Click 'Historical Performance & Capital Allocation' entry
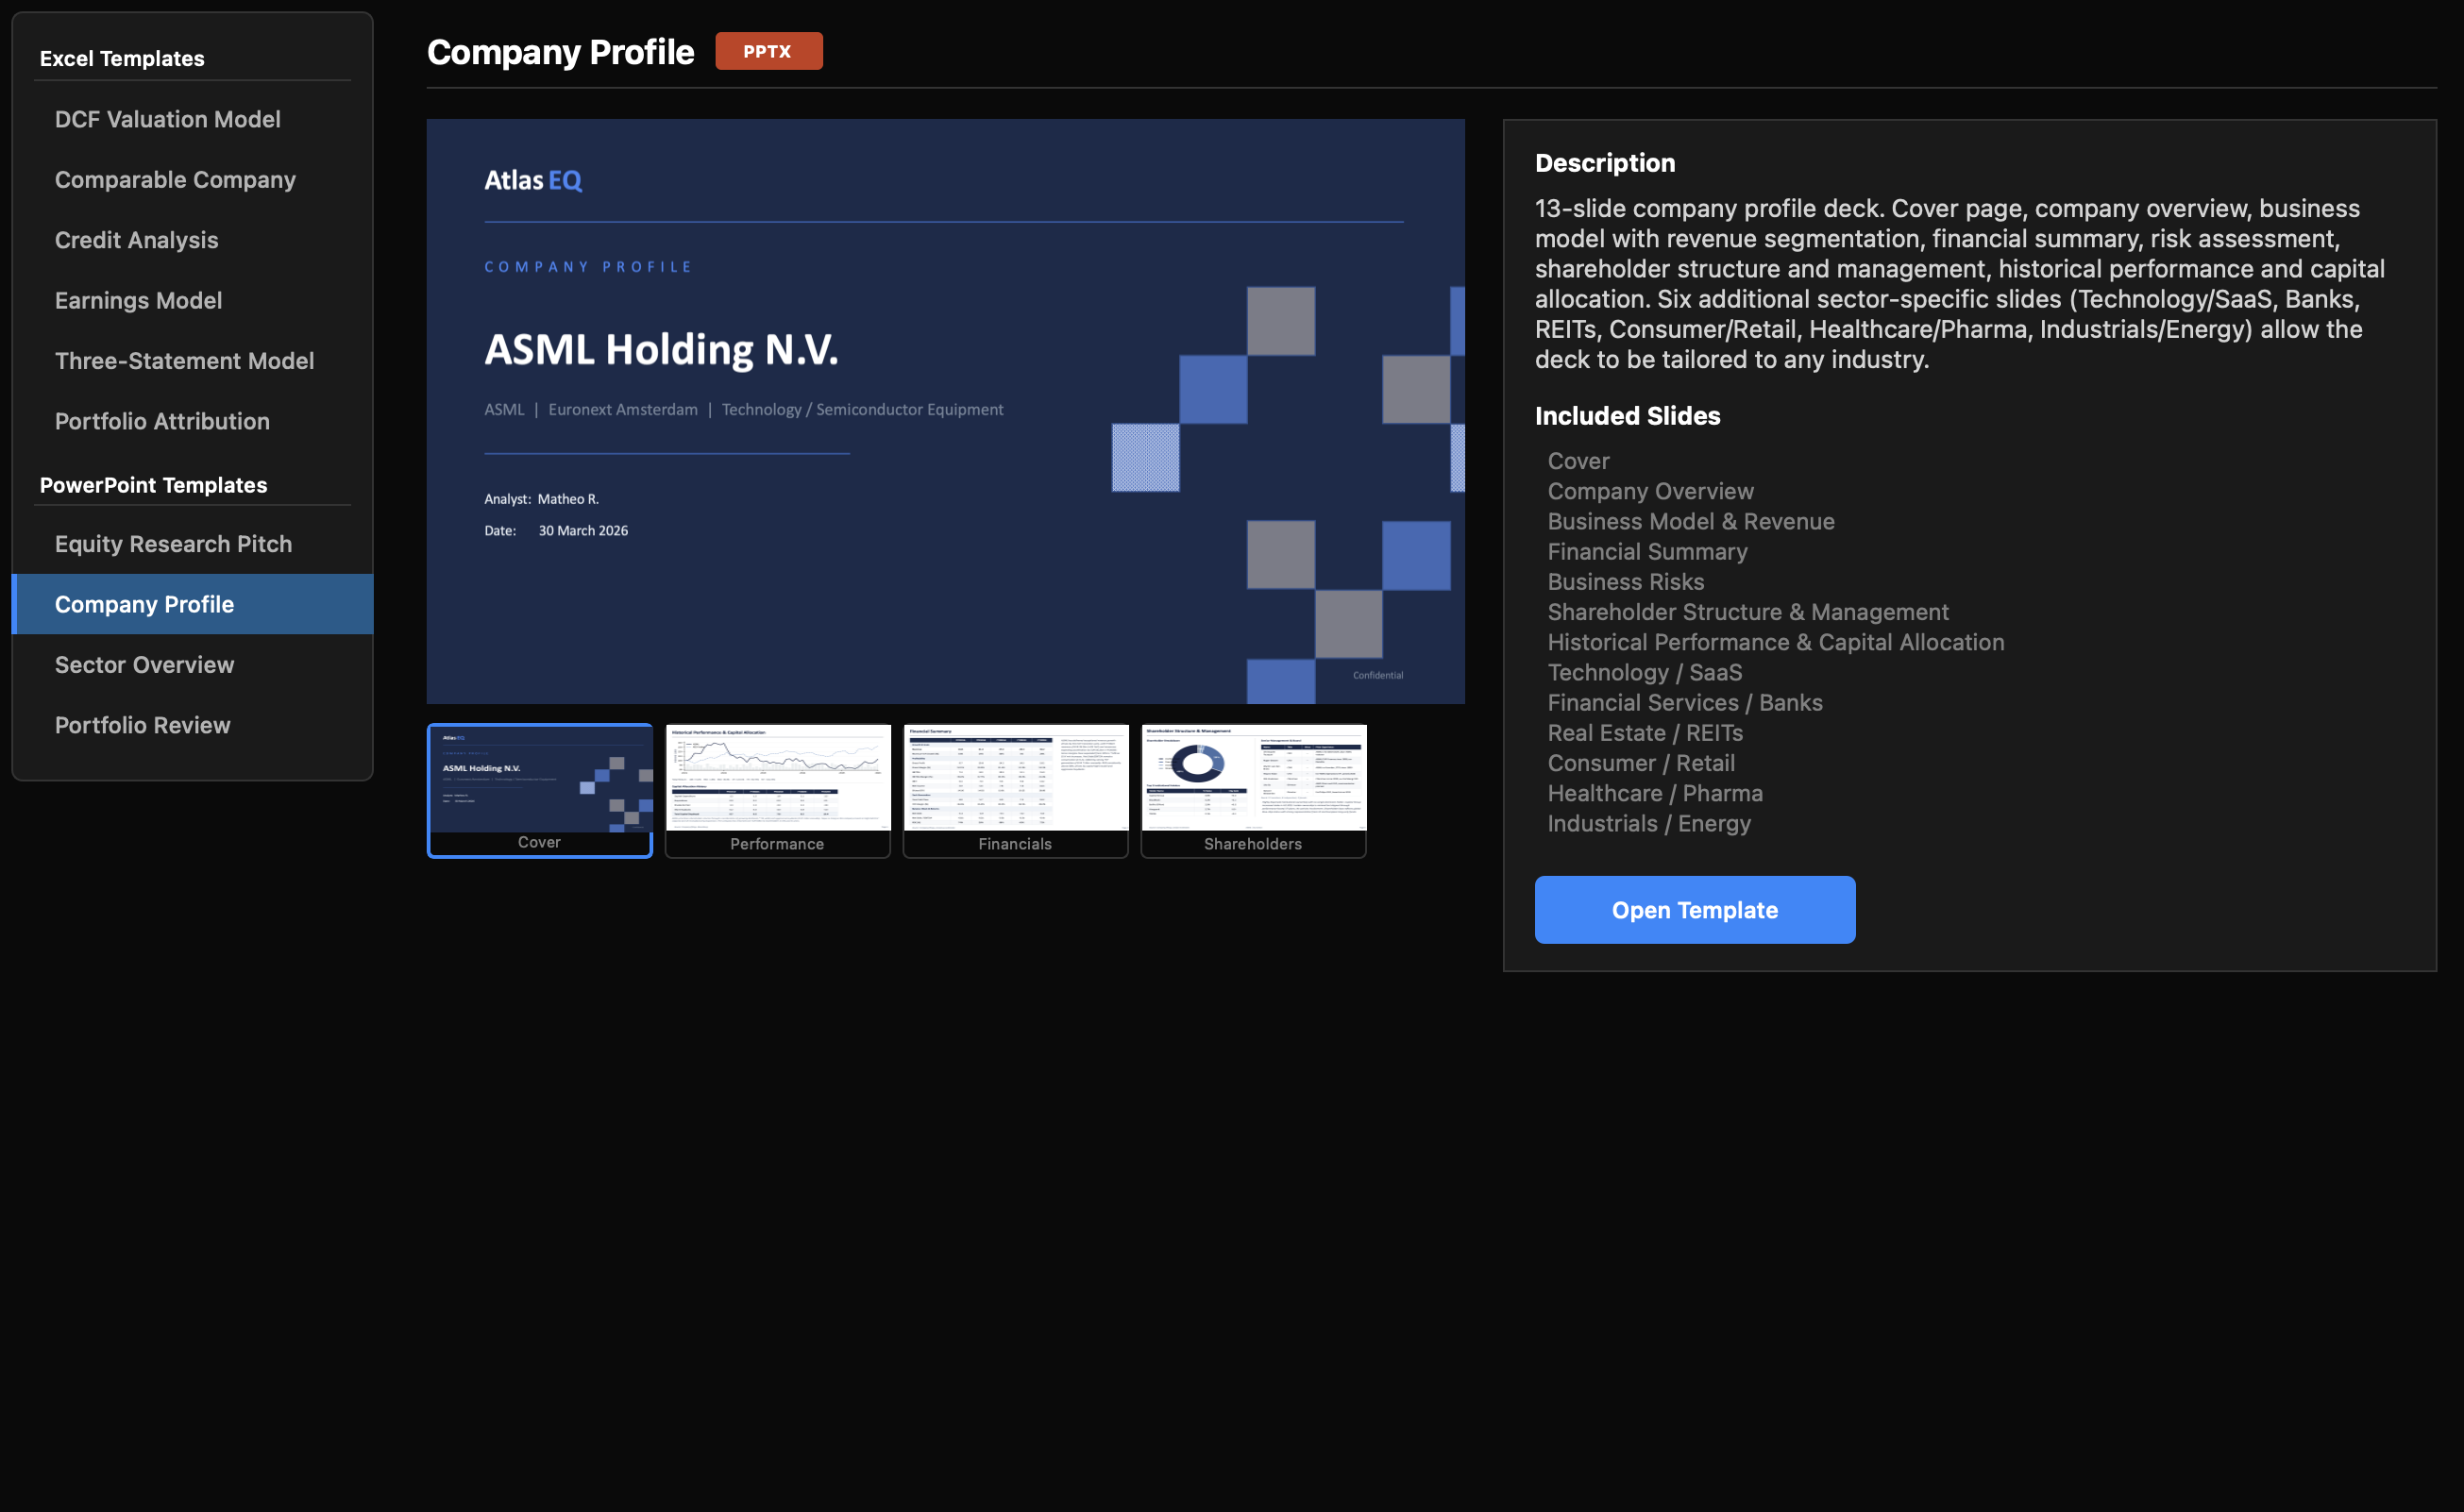 [1776, 642]
